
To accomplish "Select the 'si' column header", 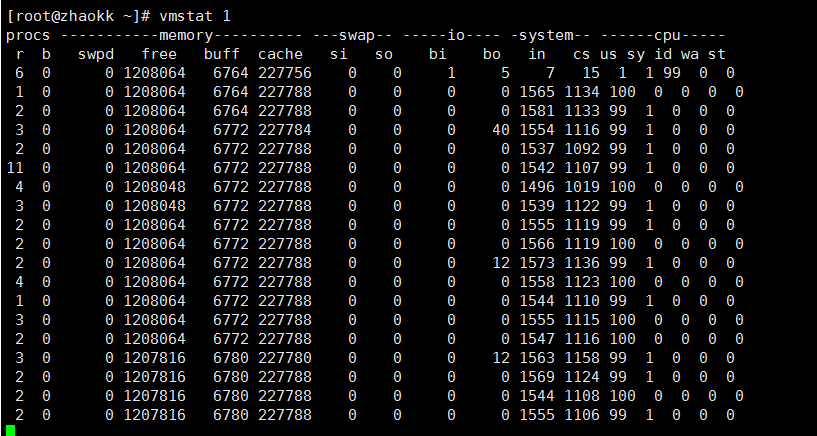I will coord(339,54).
